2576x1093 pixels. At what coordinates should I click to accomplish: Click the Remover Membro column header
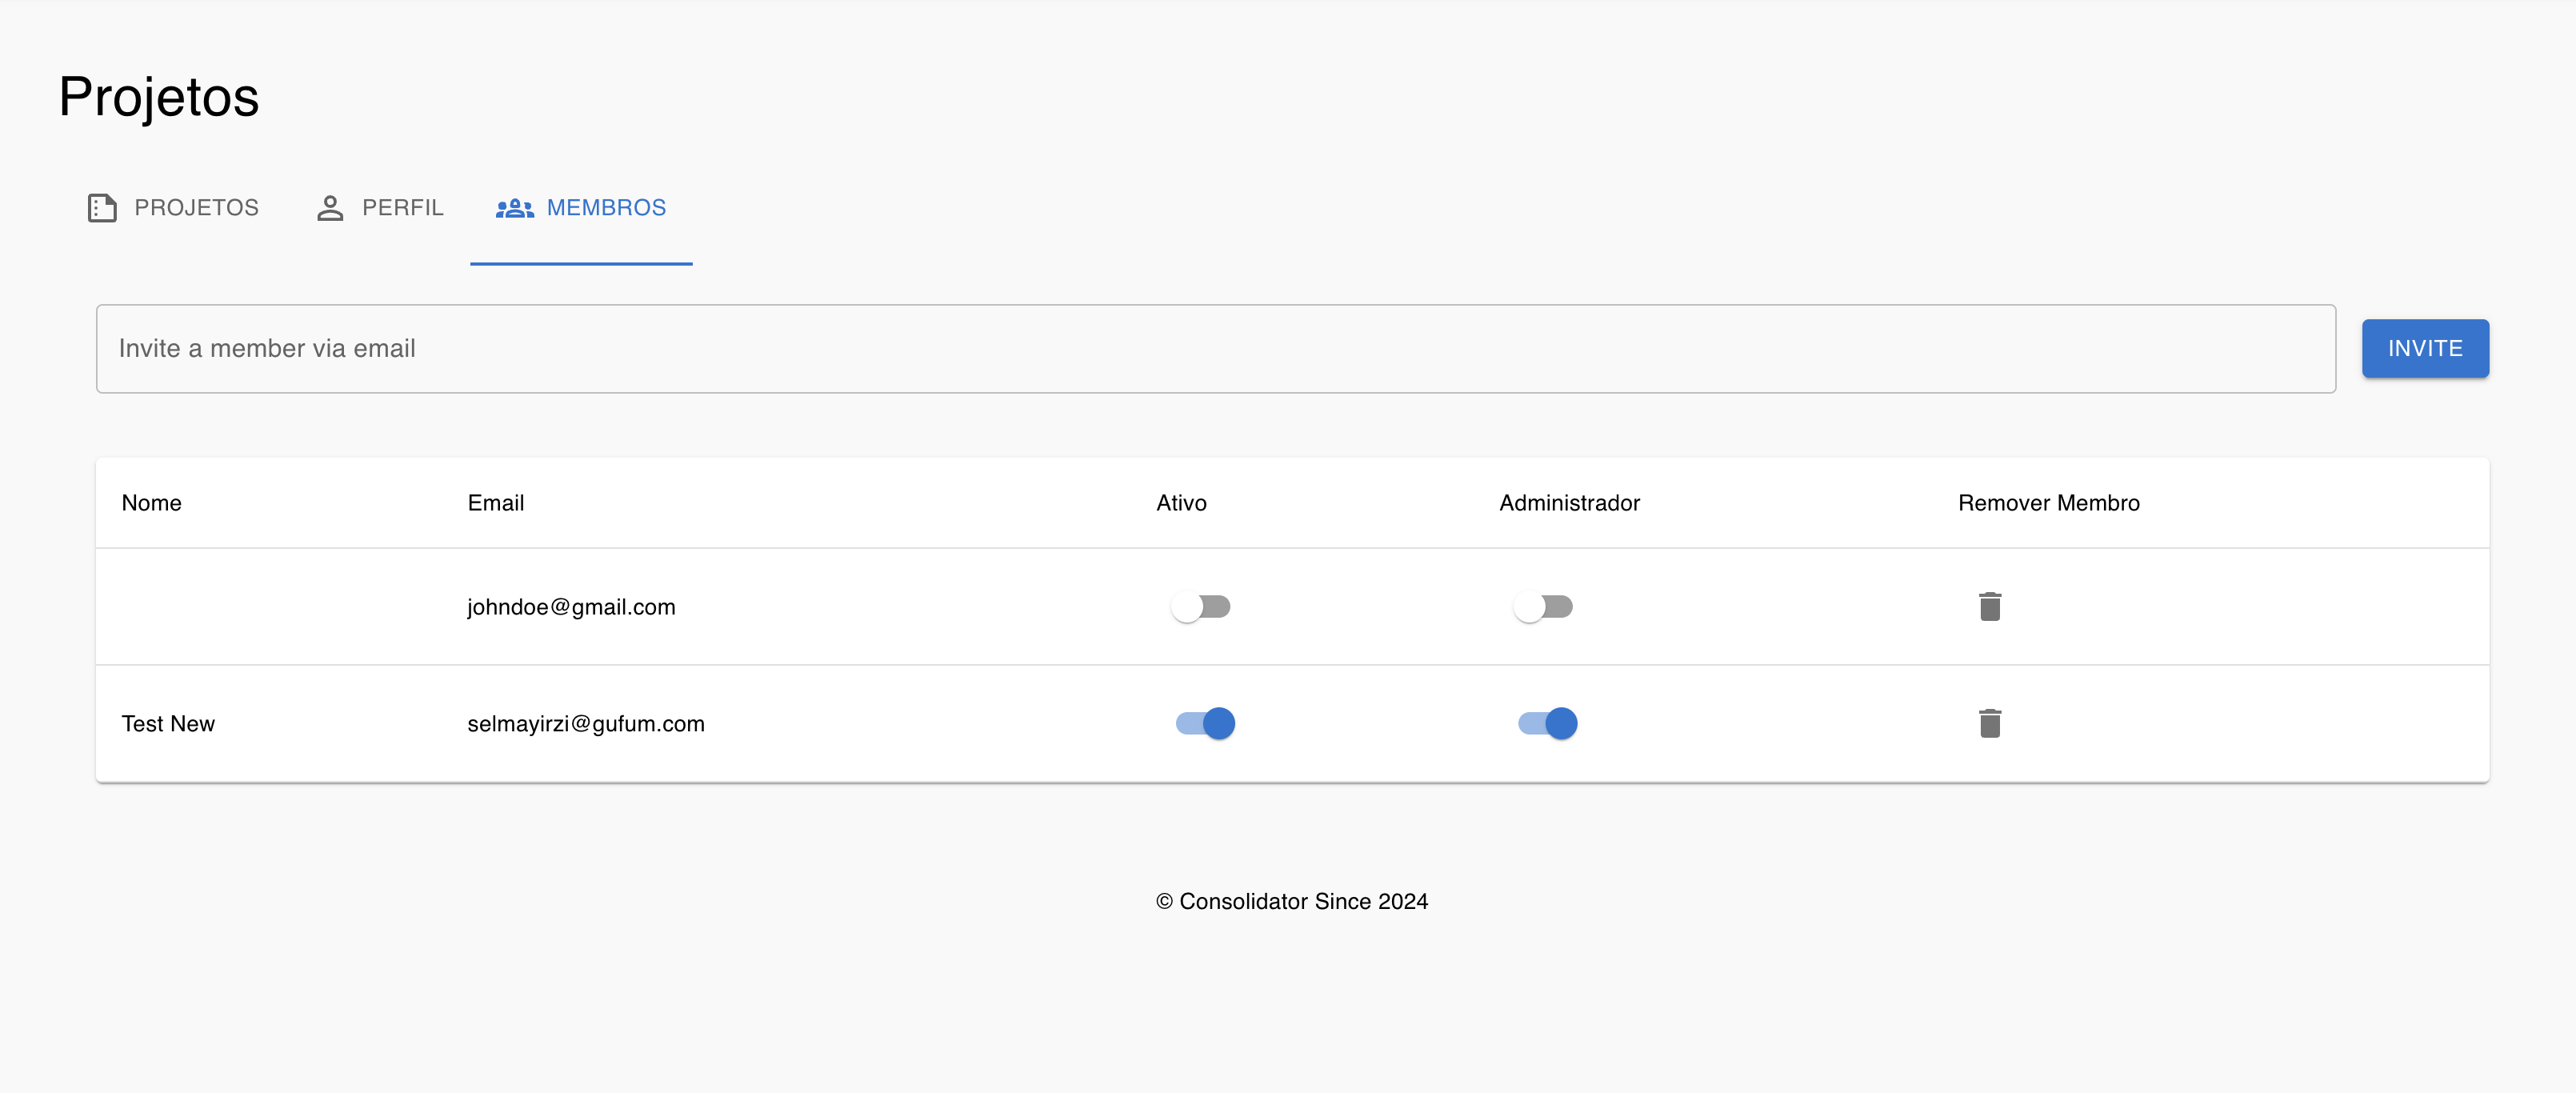tap(2048, 503)
